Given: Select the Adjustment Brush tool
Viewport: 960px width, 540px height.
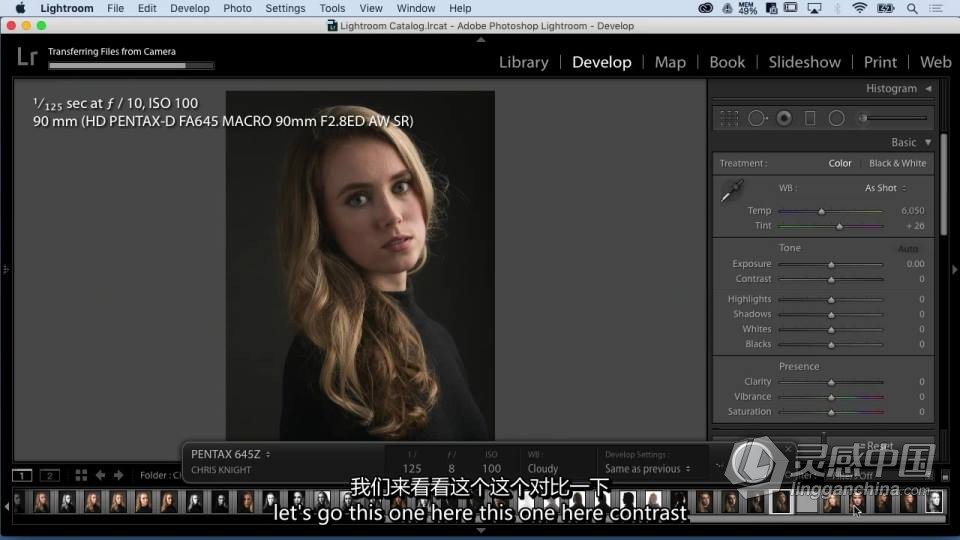Looking at the screenshot, I should (894, 118).
